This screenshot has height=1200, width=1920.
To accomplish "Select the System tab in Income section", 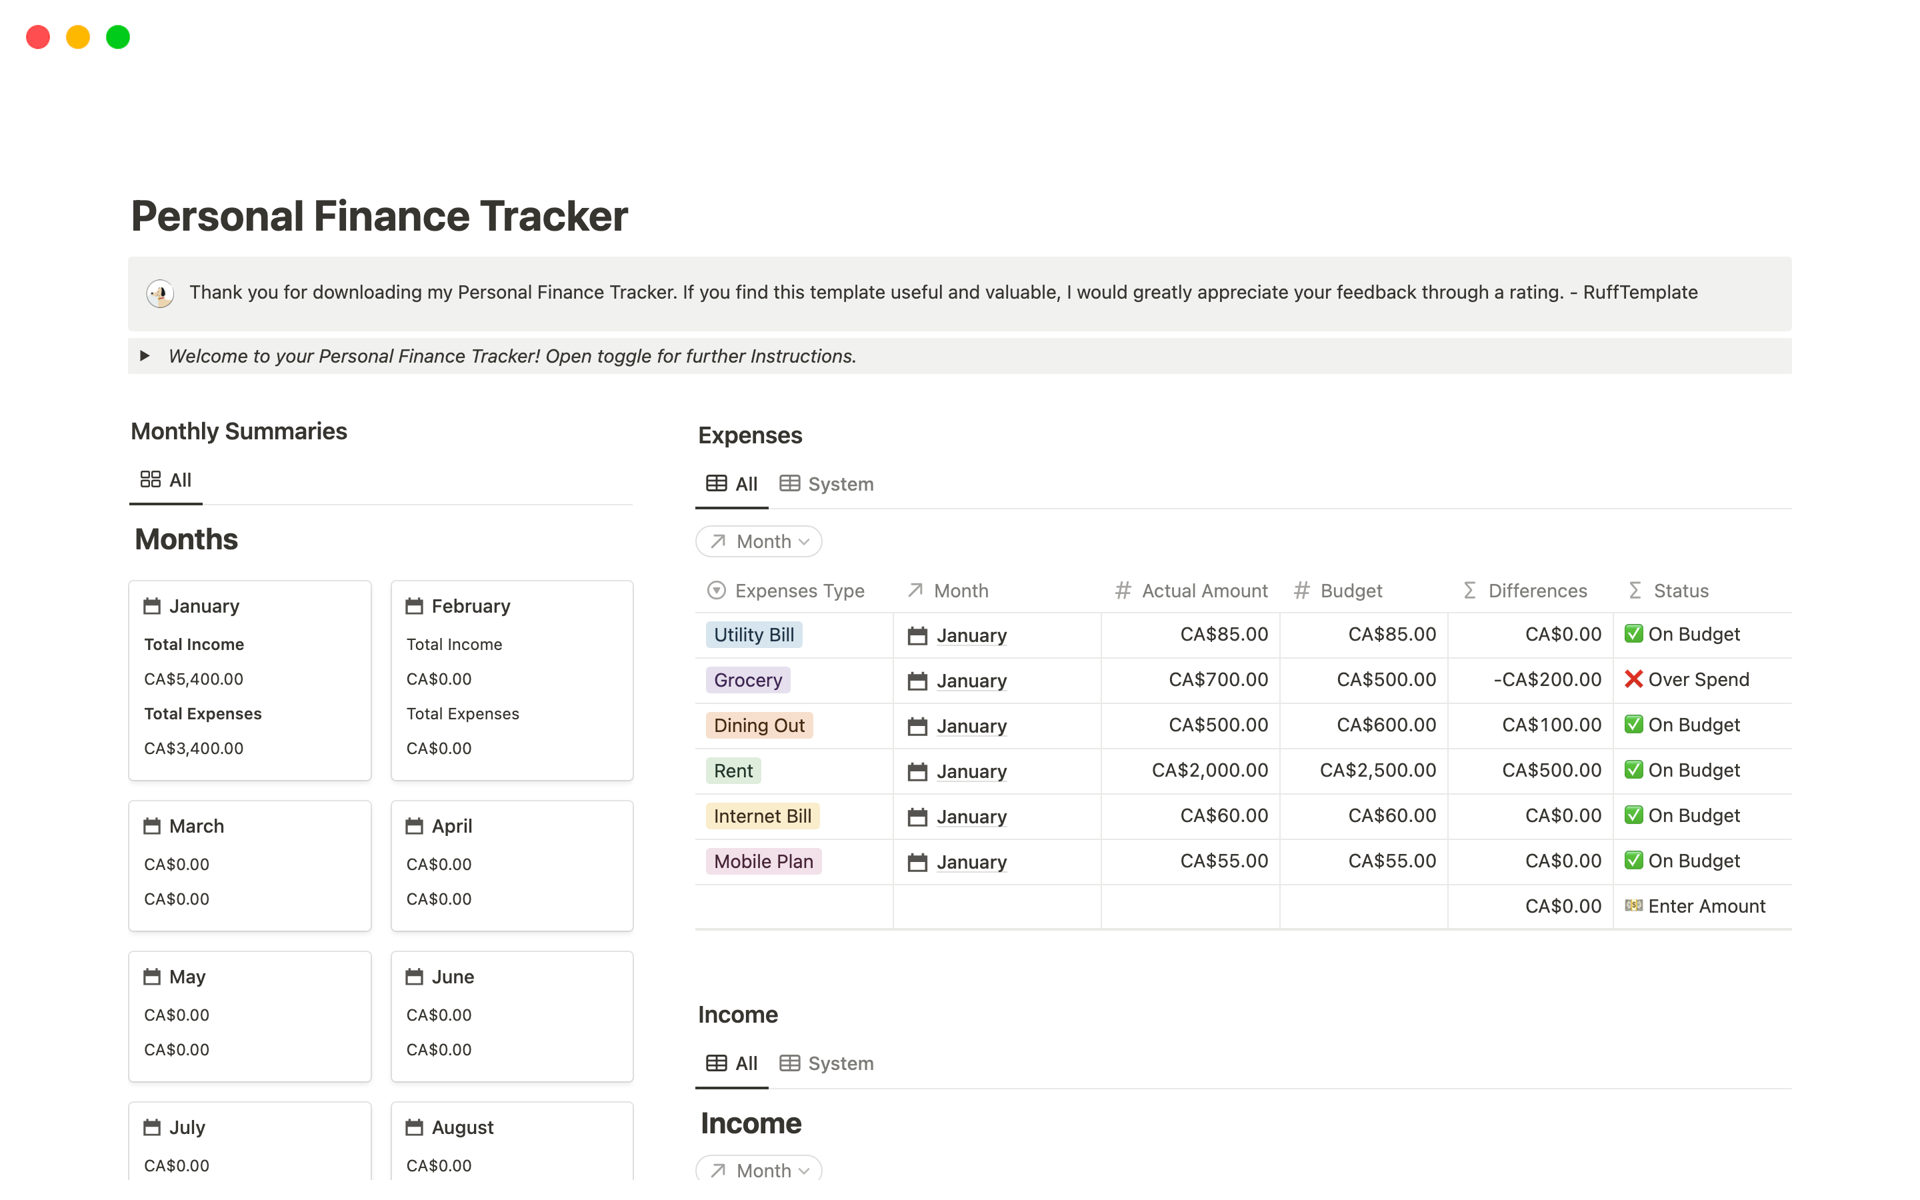I will point(826,1063).
